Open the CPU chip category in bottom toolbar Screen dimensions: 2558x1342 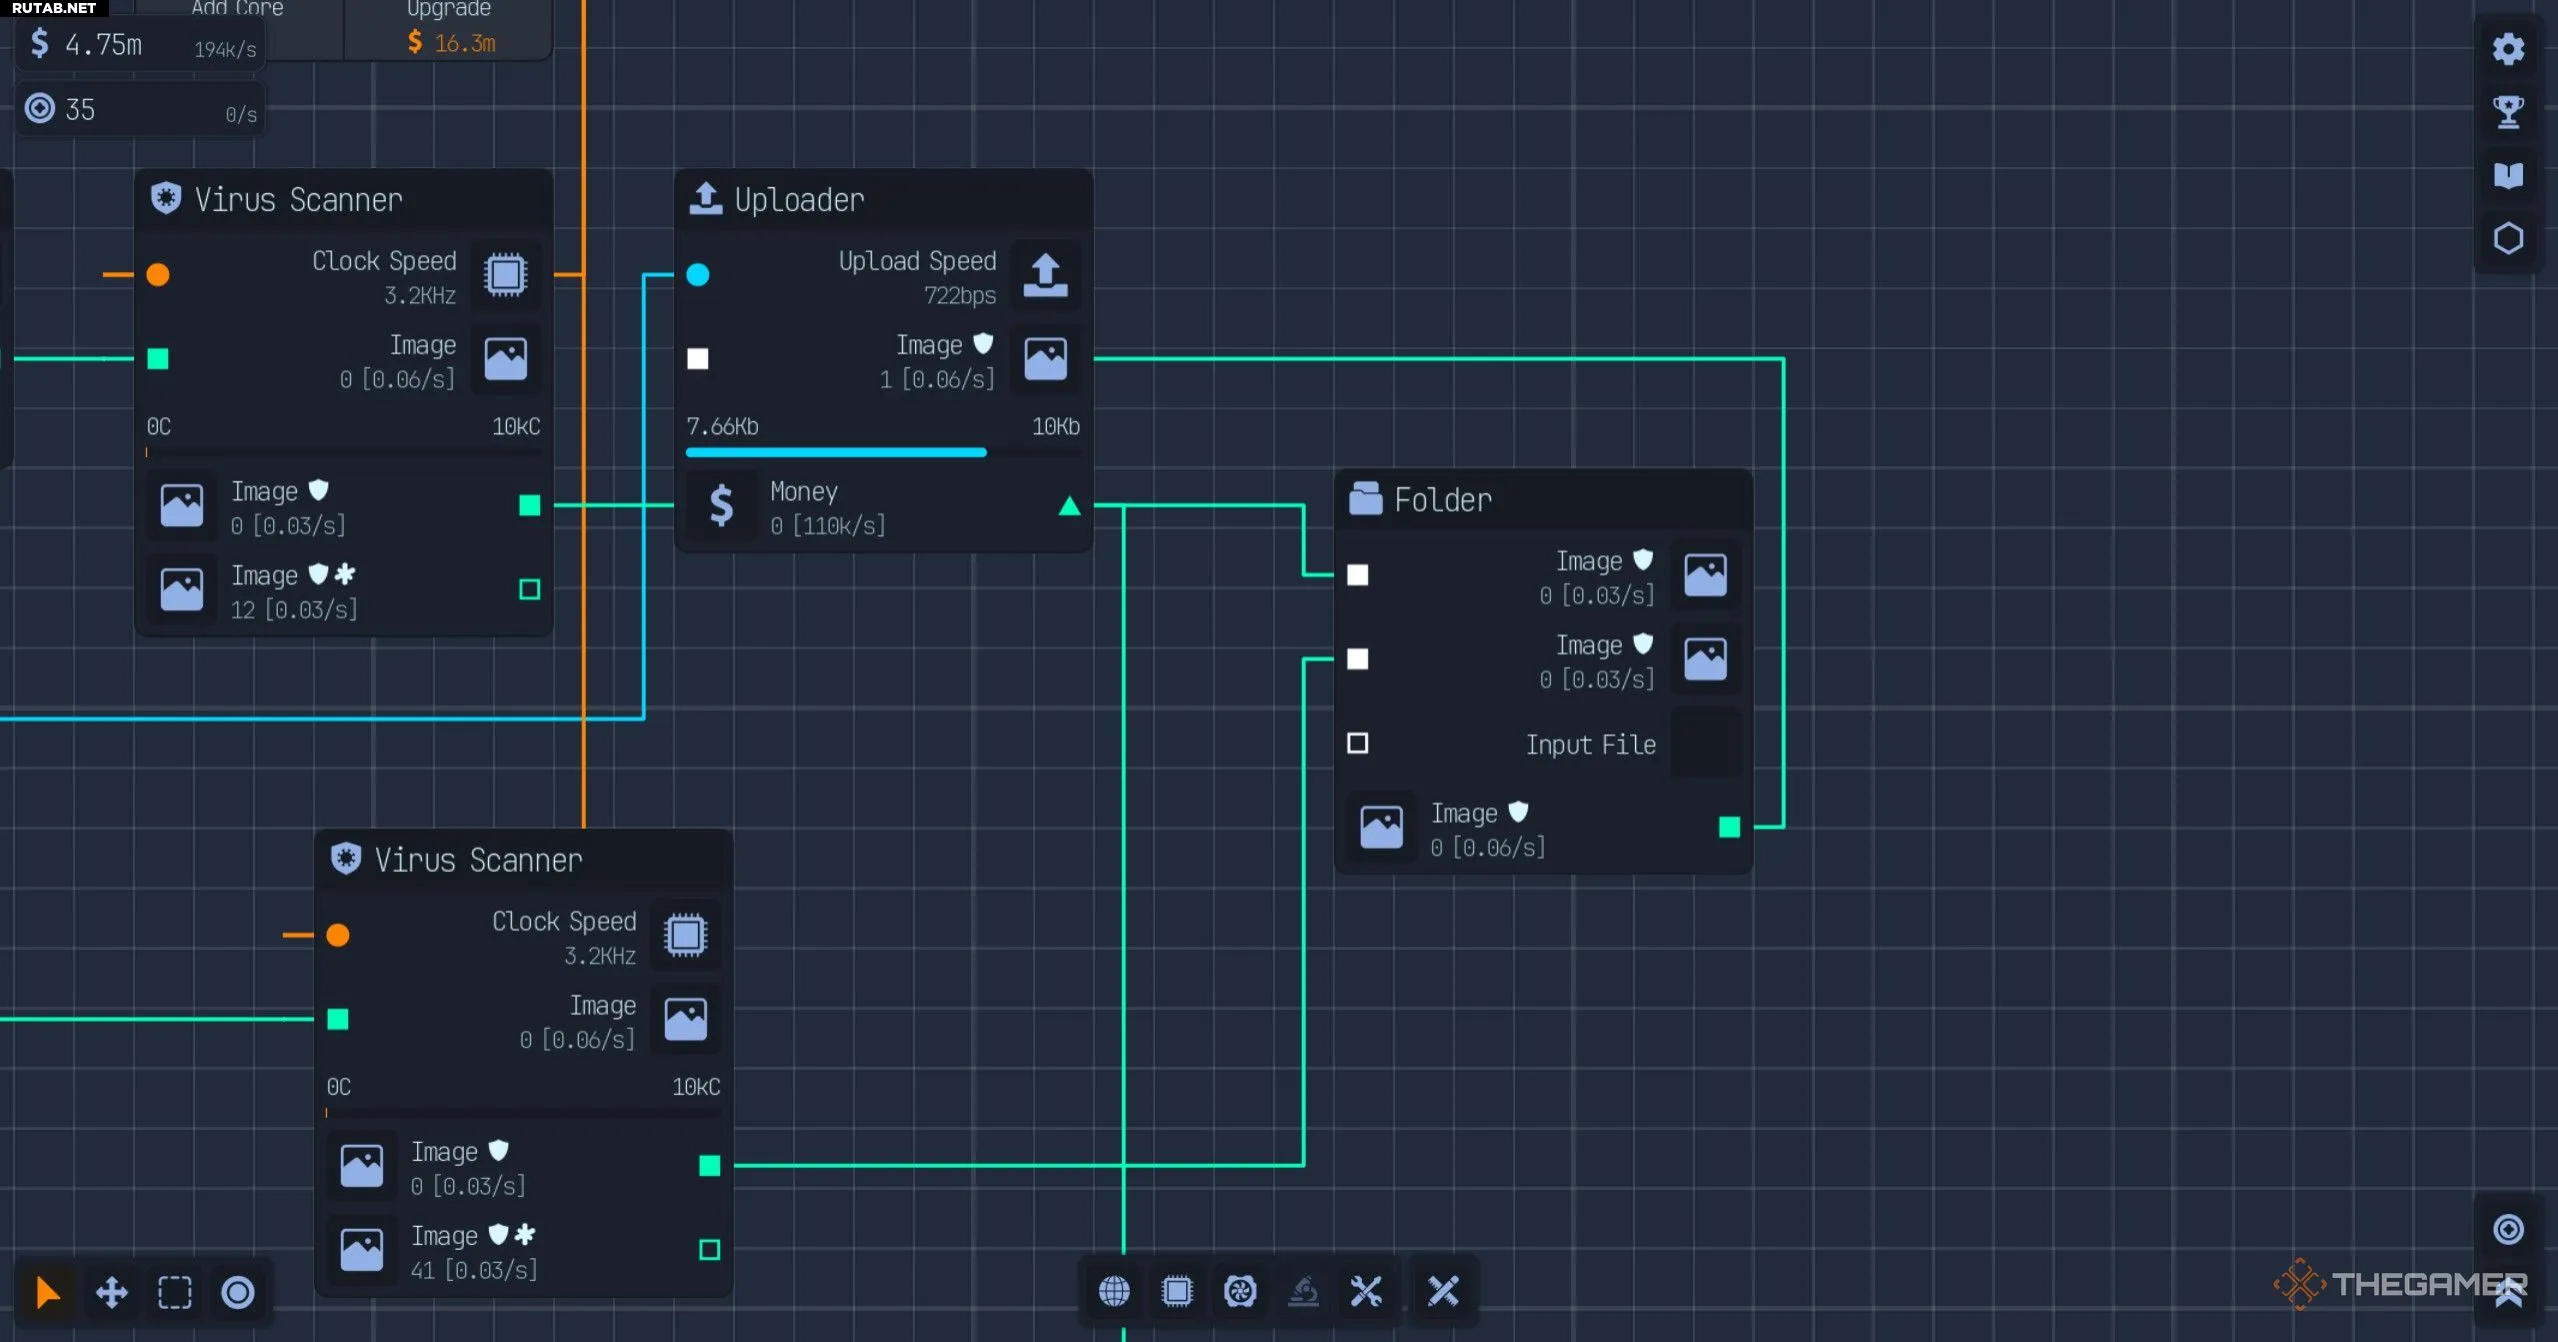coord(1177,1291)
